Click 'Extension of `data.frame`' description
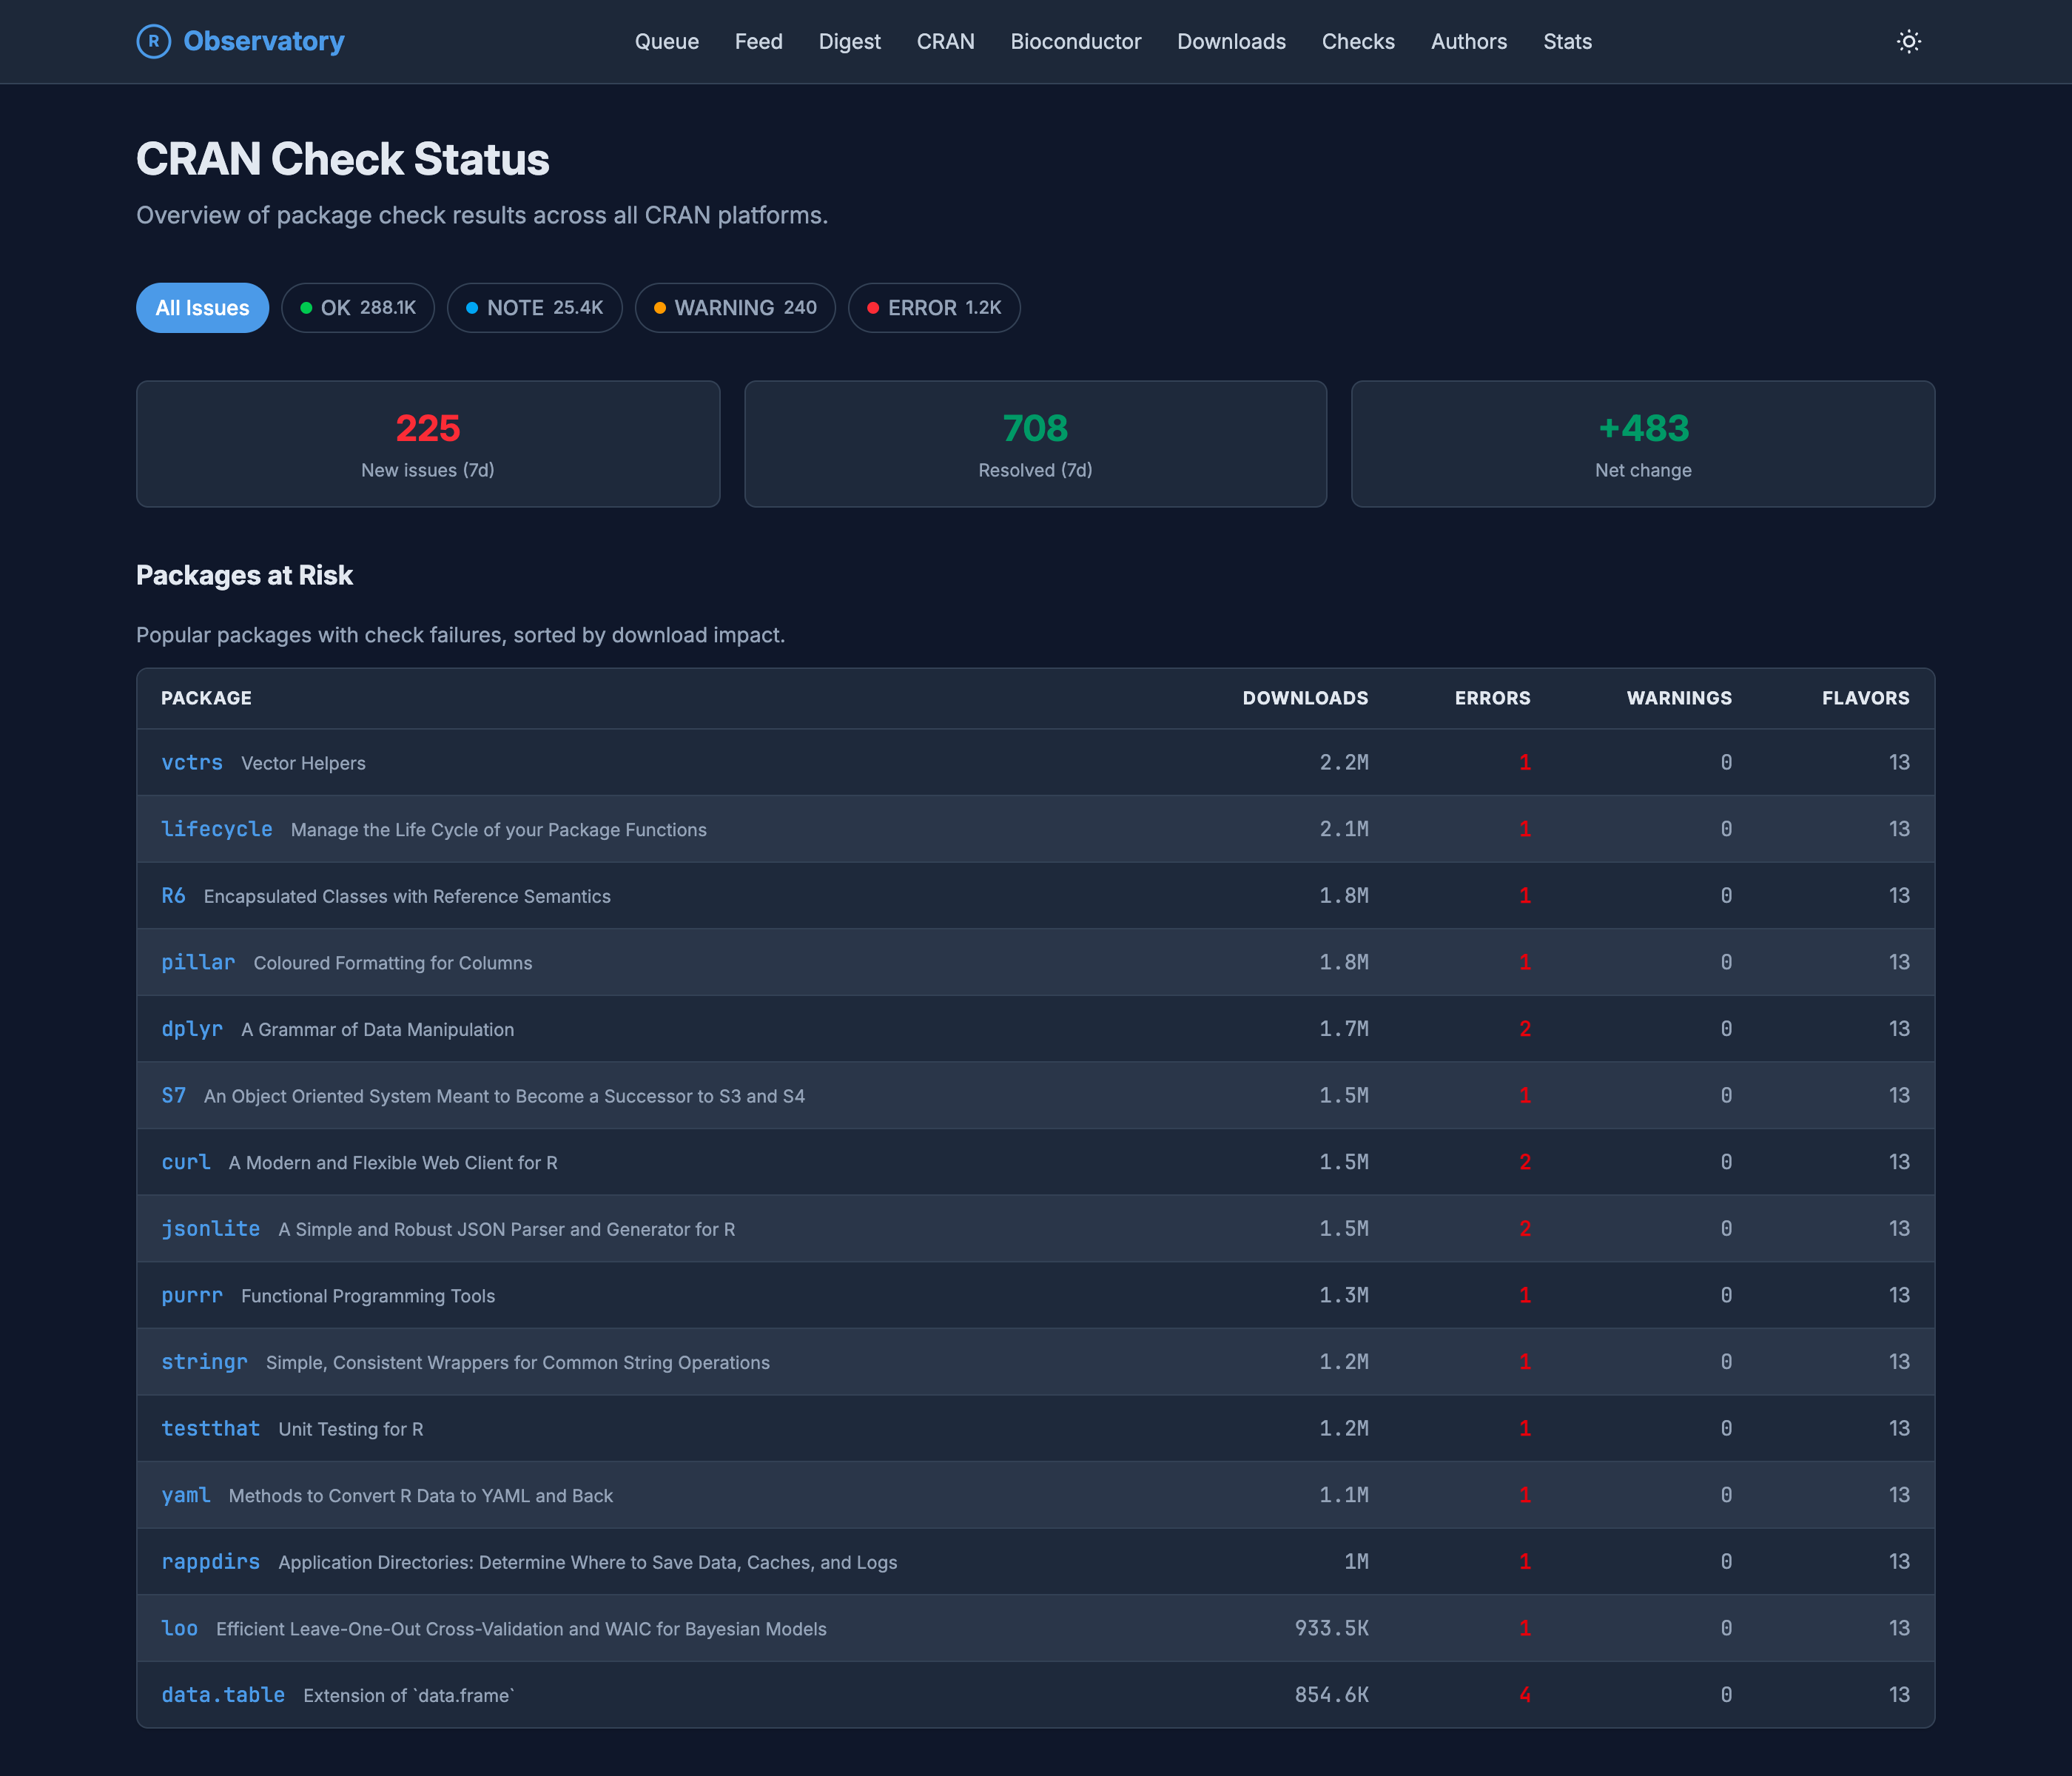The width and height of the screenshot is (2072, 1776). [408, 1696]
